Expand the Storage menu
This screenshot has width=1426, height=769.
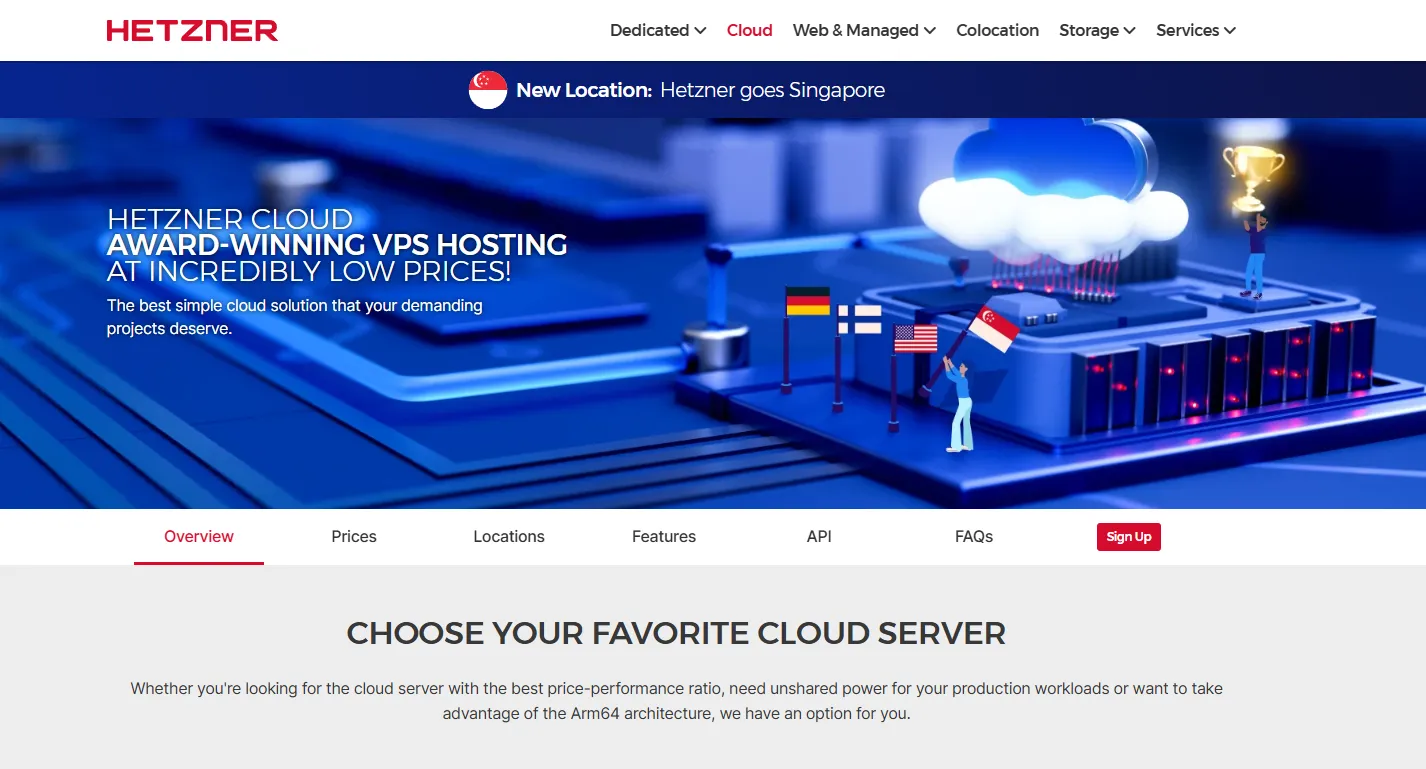coord(1097,30)
